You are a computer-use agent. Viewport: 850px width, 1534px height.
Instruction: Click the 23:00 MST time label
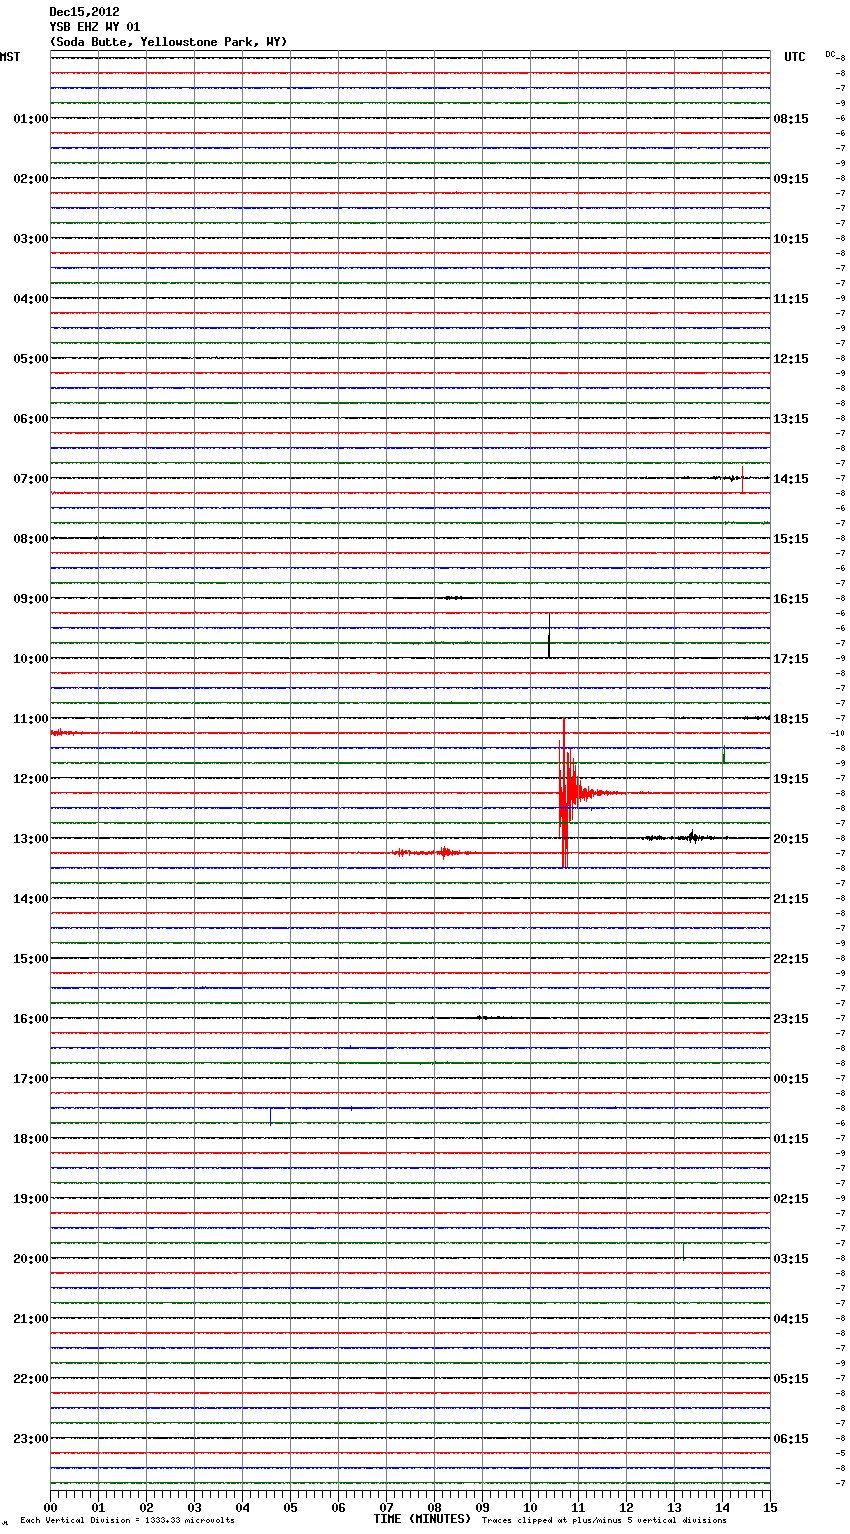click(x=30, y=1439)
